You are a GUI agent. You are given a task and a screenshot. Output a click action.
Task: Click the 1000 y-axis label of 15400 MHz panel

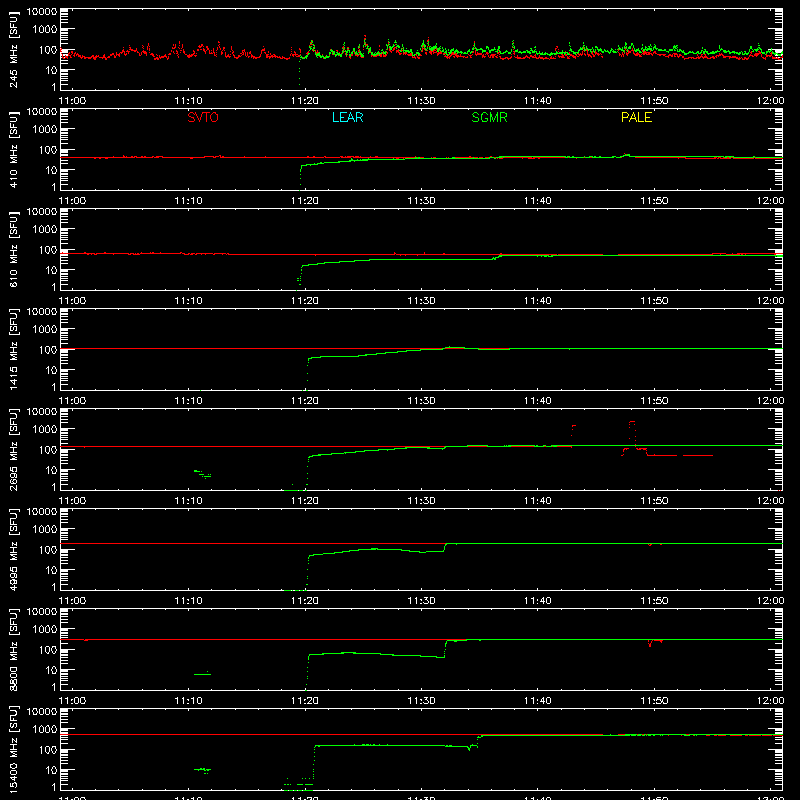click(x=45, y=730)
